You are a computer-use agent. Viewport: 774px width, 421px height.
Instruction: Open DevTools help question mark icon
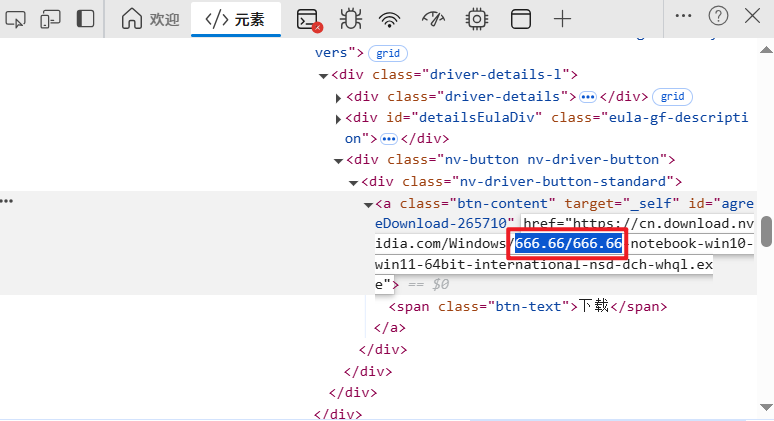pos(718,16)
